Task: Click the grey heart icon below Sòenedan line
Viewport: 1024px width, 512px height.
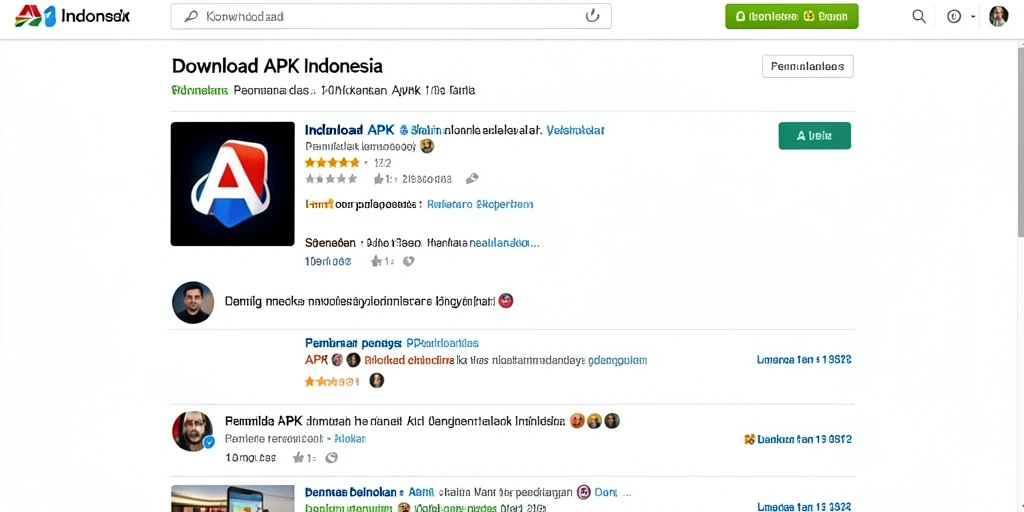Action: coord(409,261)
